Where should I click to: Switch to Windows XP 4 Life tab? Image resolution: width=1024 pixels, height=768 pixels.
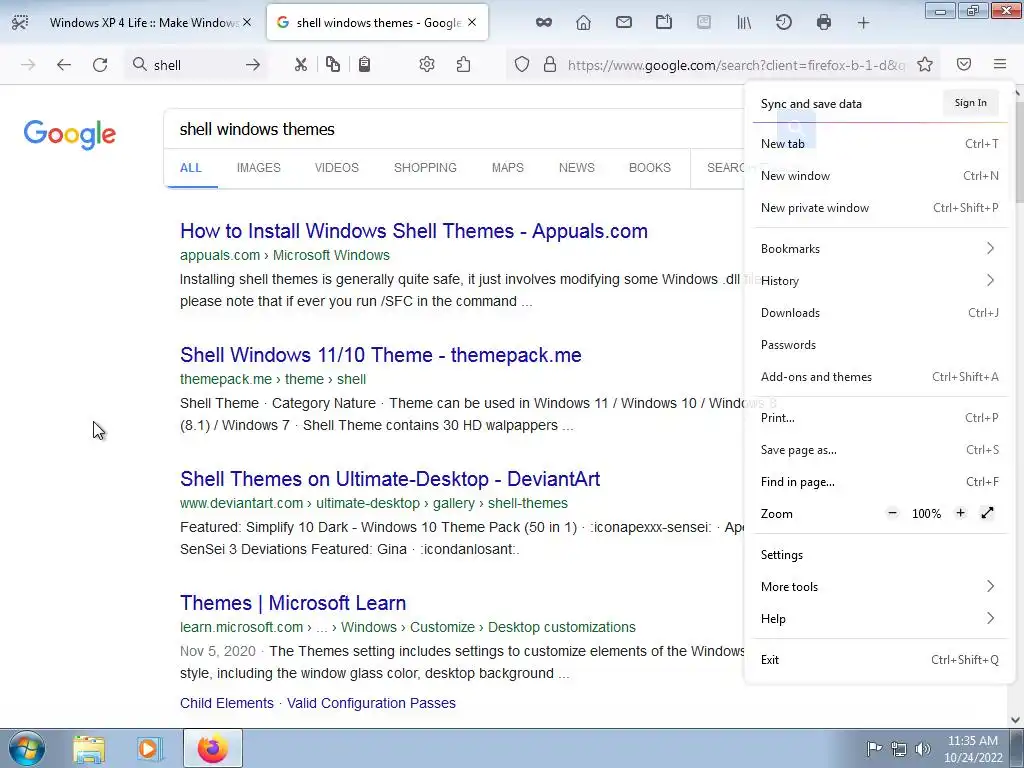click(x=144, y=22)
